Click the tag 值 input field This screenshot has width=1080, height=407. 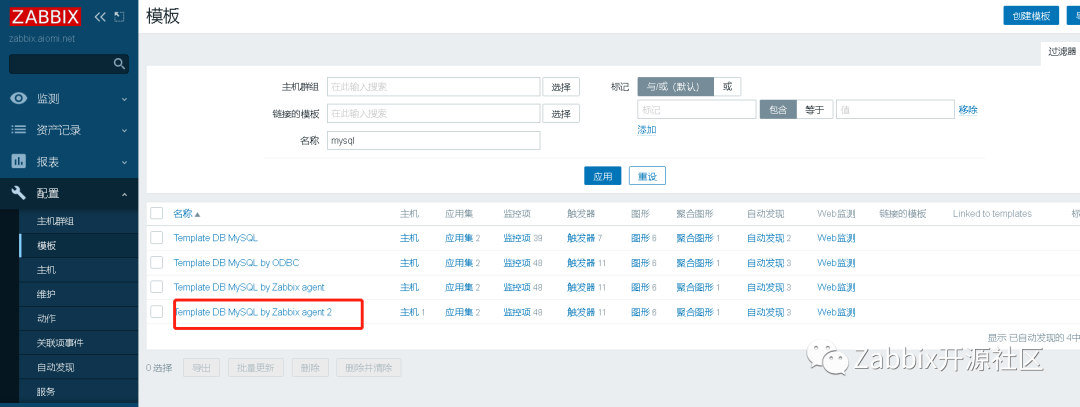pos(894,109)
